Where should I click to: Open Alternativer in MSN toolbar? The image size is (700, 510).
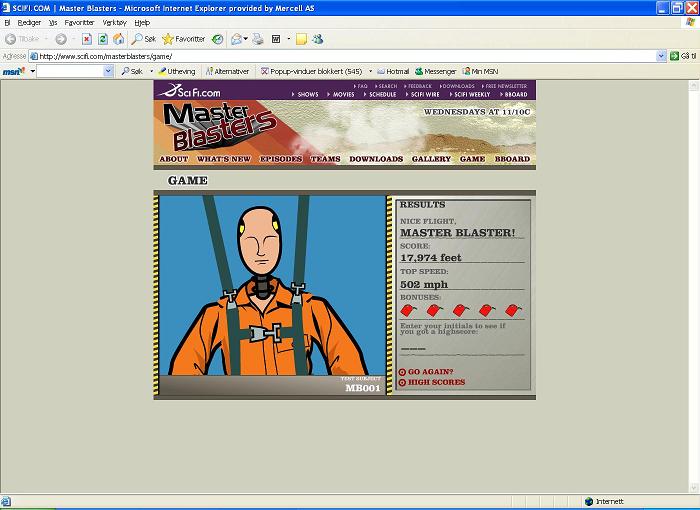[227, 71]
